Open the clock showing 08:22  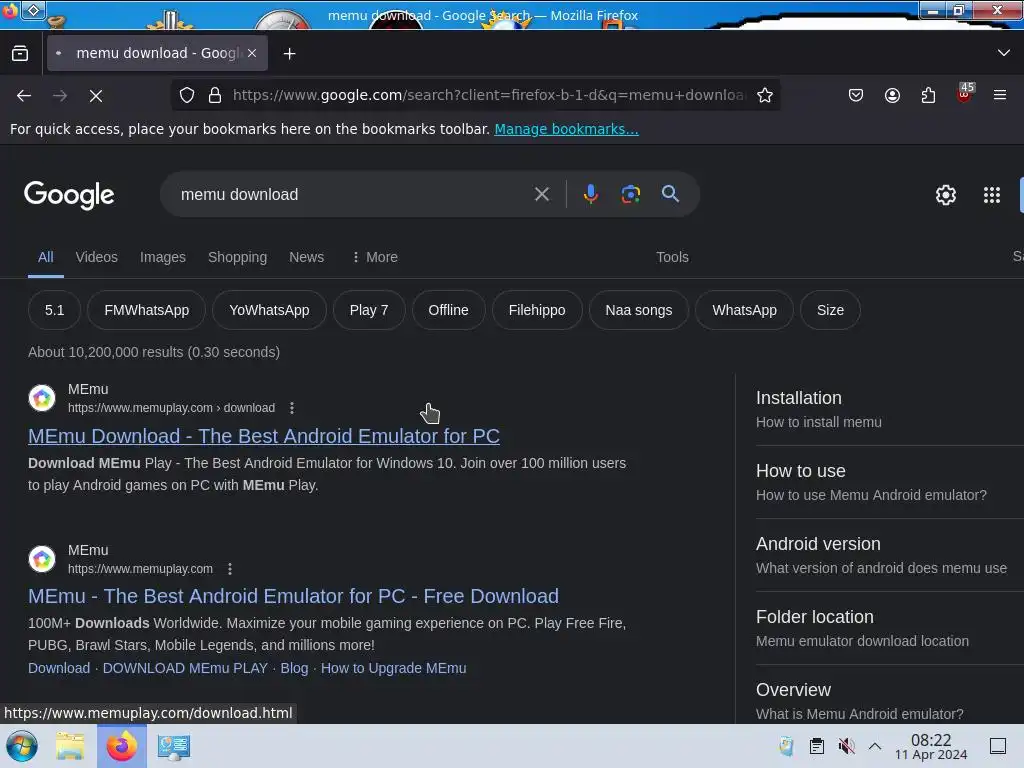point(931,746)
